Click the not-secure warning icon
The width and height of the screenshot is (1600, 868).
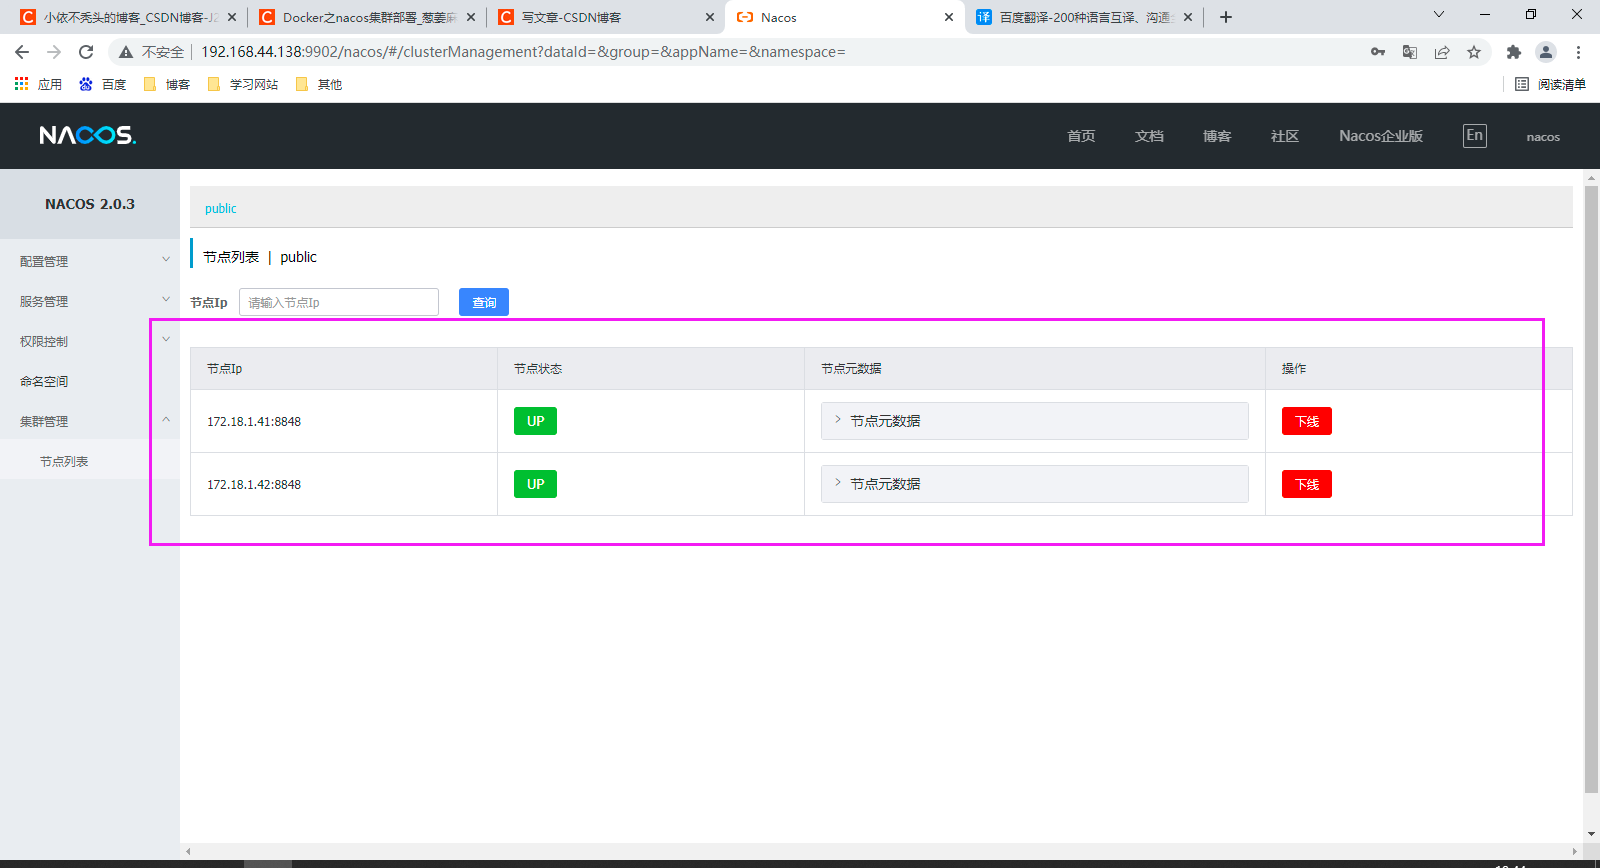tap(126, 52)
